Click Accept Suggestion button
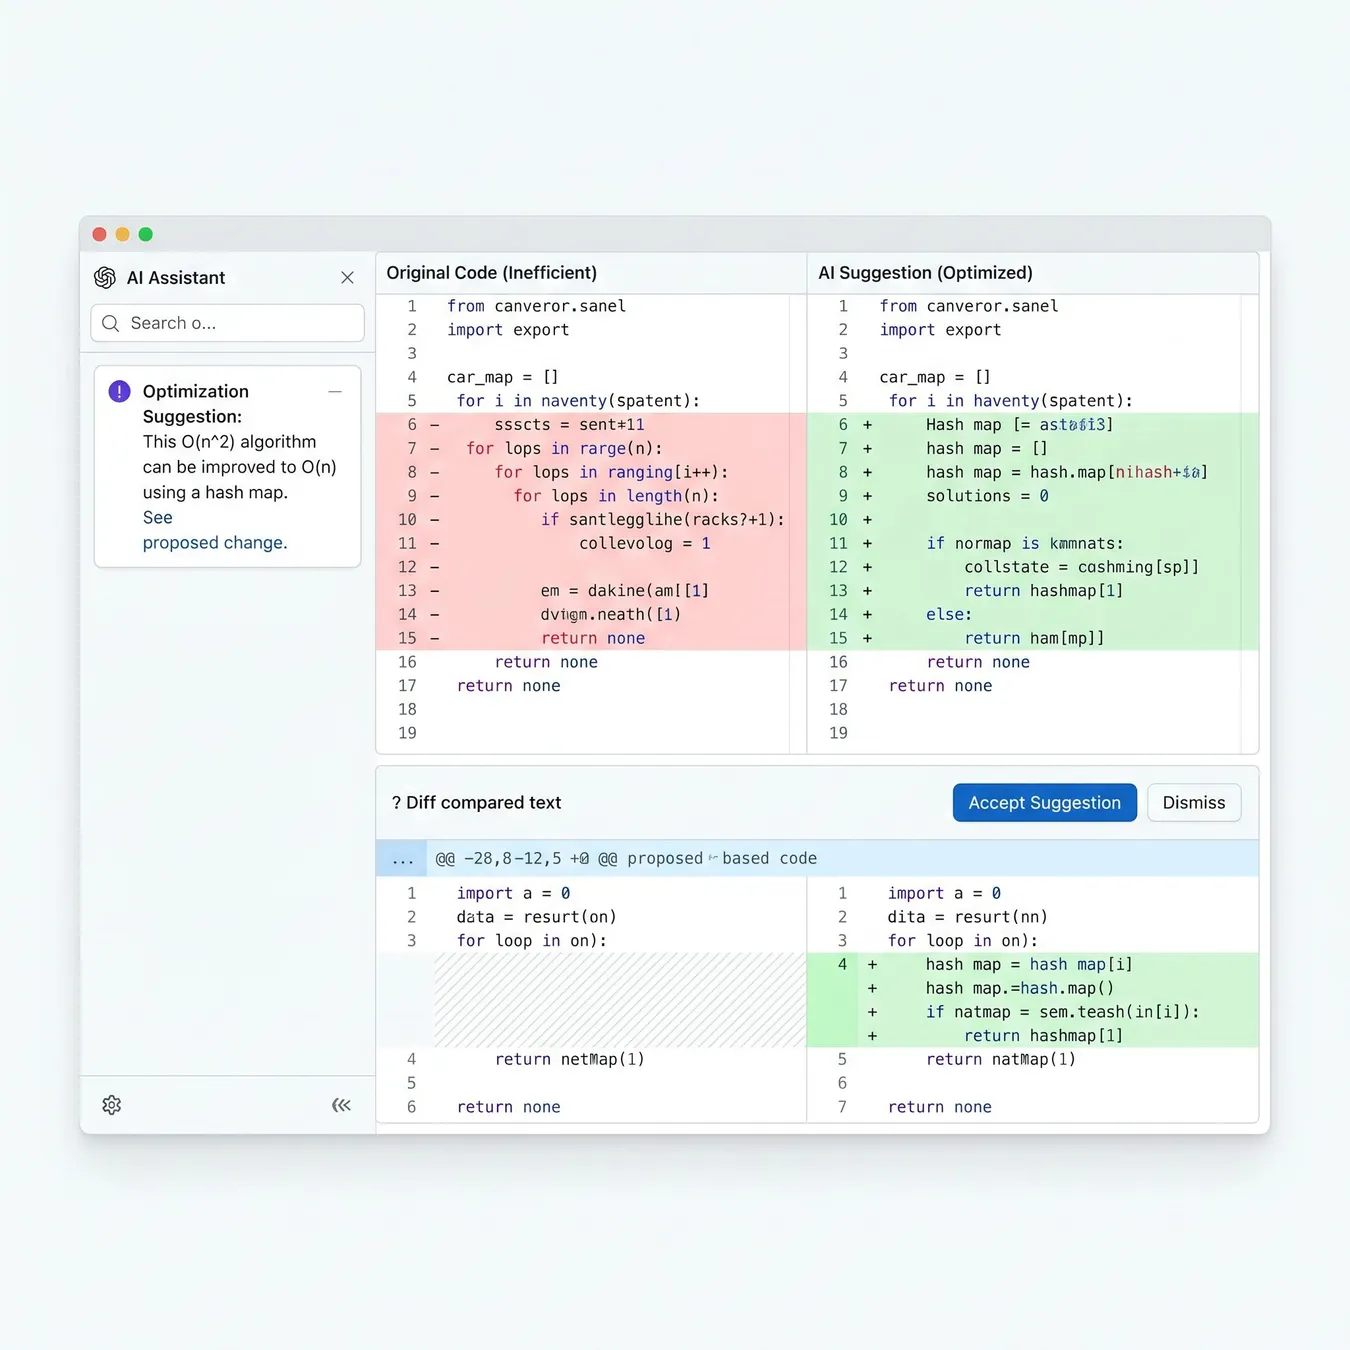 pyautogui.click(x=1044, y=803)
